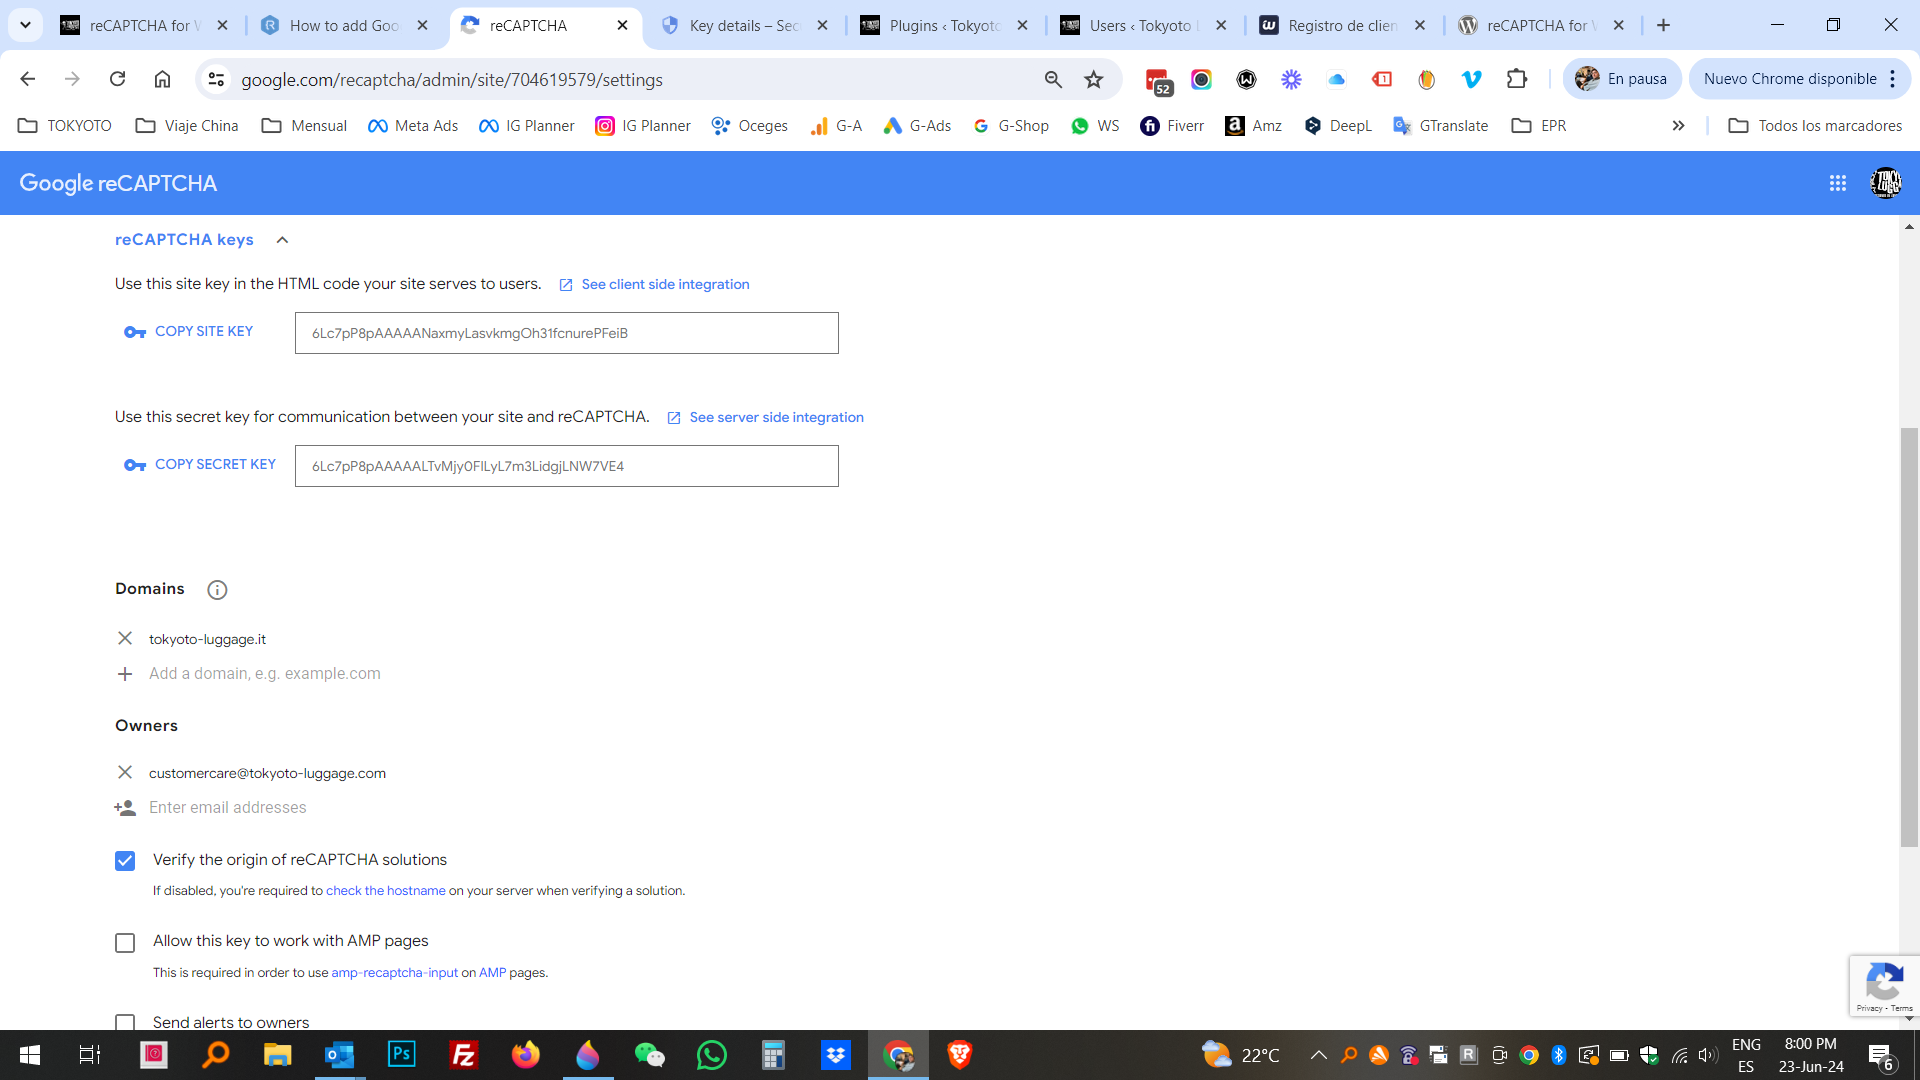Click the secret key text field

566,466
